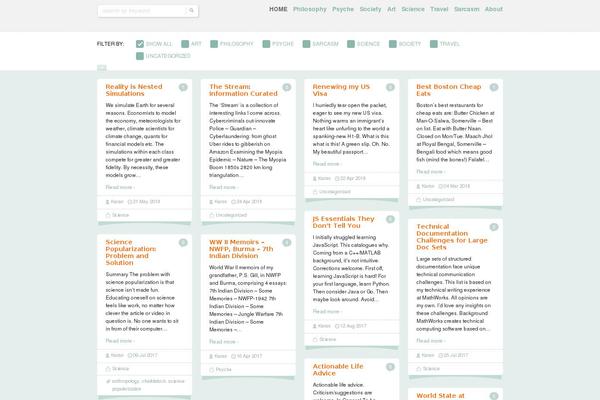600x400 pixels.
Task: Click comment bubble on The Stream card
Action: [287, 87]
